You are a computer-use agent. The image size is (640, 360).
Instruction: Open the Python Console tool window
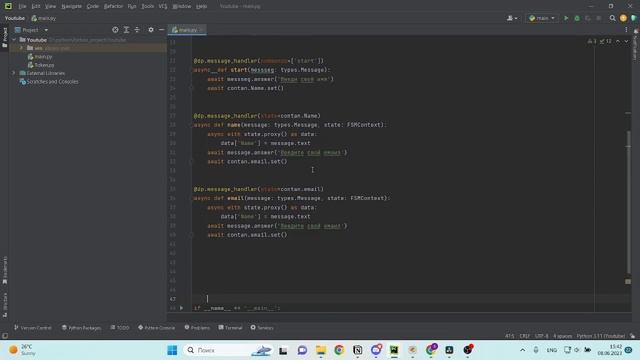[x=156, y=328]
